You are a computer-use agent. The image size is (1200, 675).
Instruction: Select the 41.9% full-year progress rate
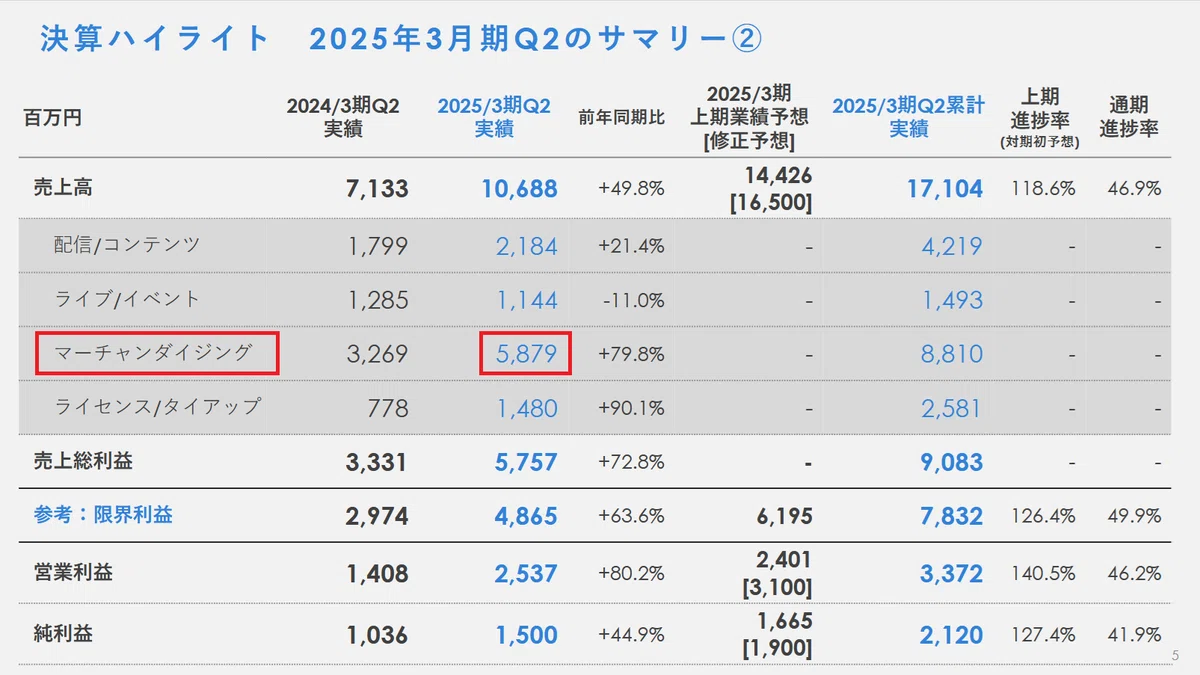click(x=1134, y=634)
